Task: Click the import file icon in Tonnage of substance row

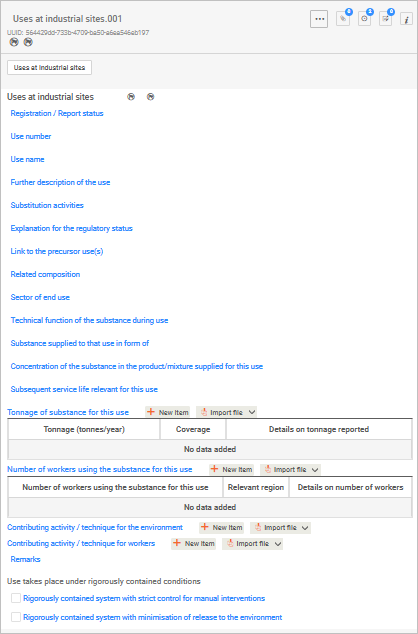Action: click(204, 412)
